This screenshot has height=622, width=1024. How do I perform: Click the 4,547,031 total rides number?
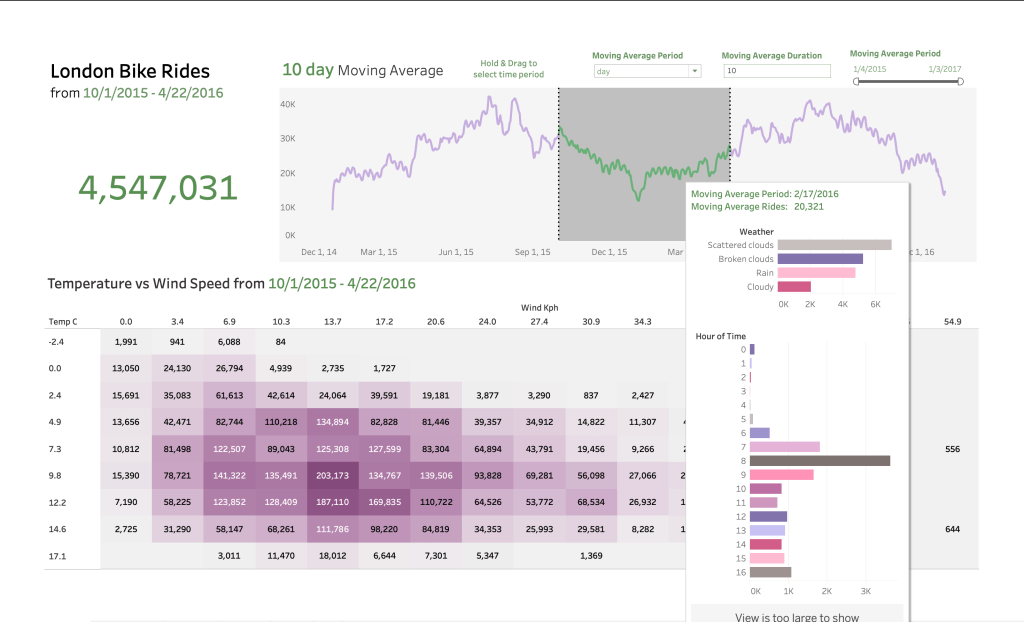pos(158,188)
